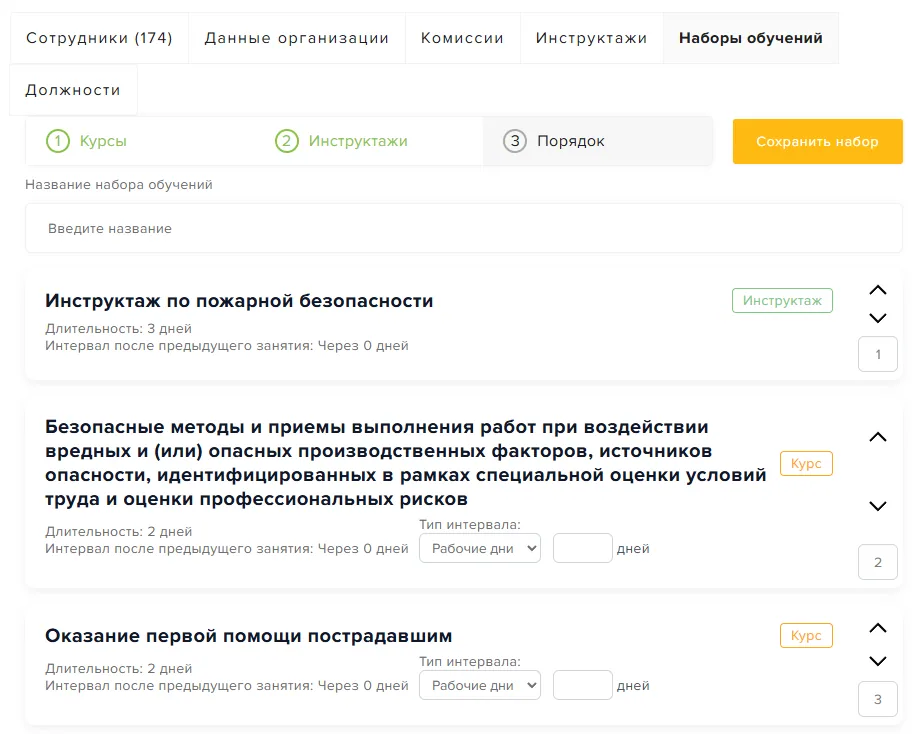Image resolution: width=923 pixels, height=734 pixels.
Task: Click days input for Безопасные методы course
Action: [x=583, y=548]
